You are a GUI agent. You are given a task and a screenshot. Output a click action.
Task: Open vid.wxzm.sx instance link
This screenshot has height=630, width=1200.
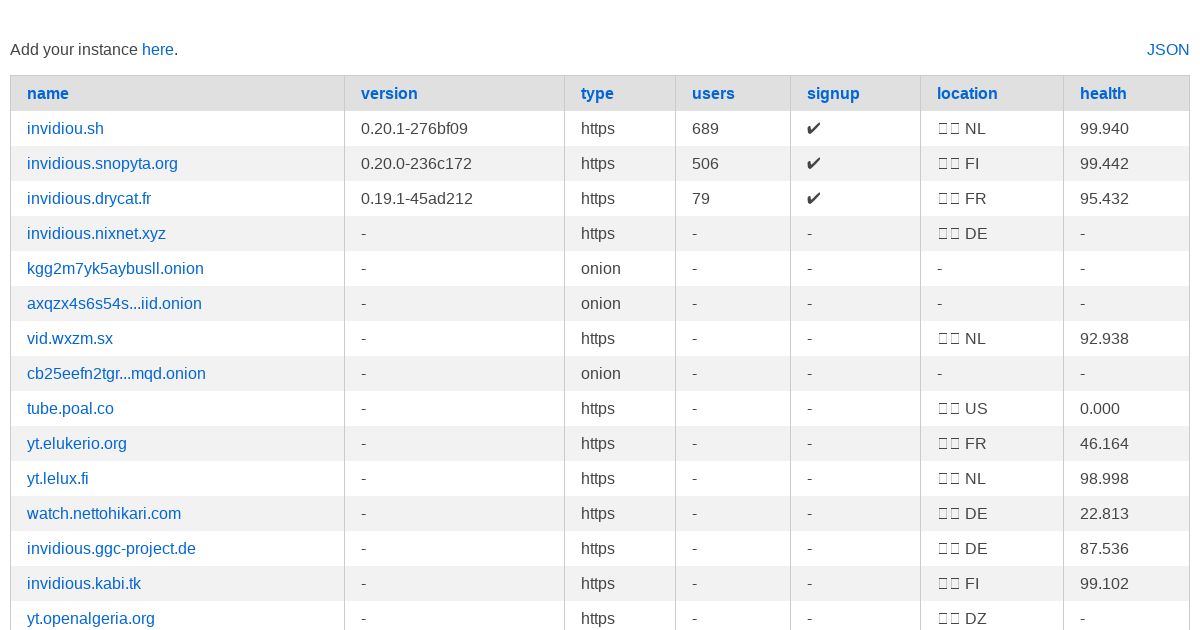tap(70, 338)
